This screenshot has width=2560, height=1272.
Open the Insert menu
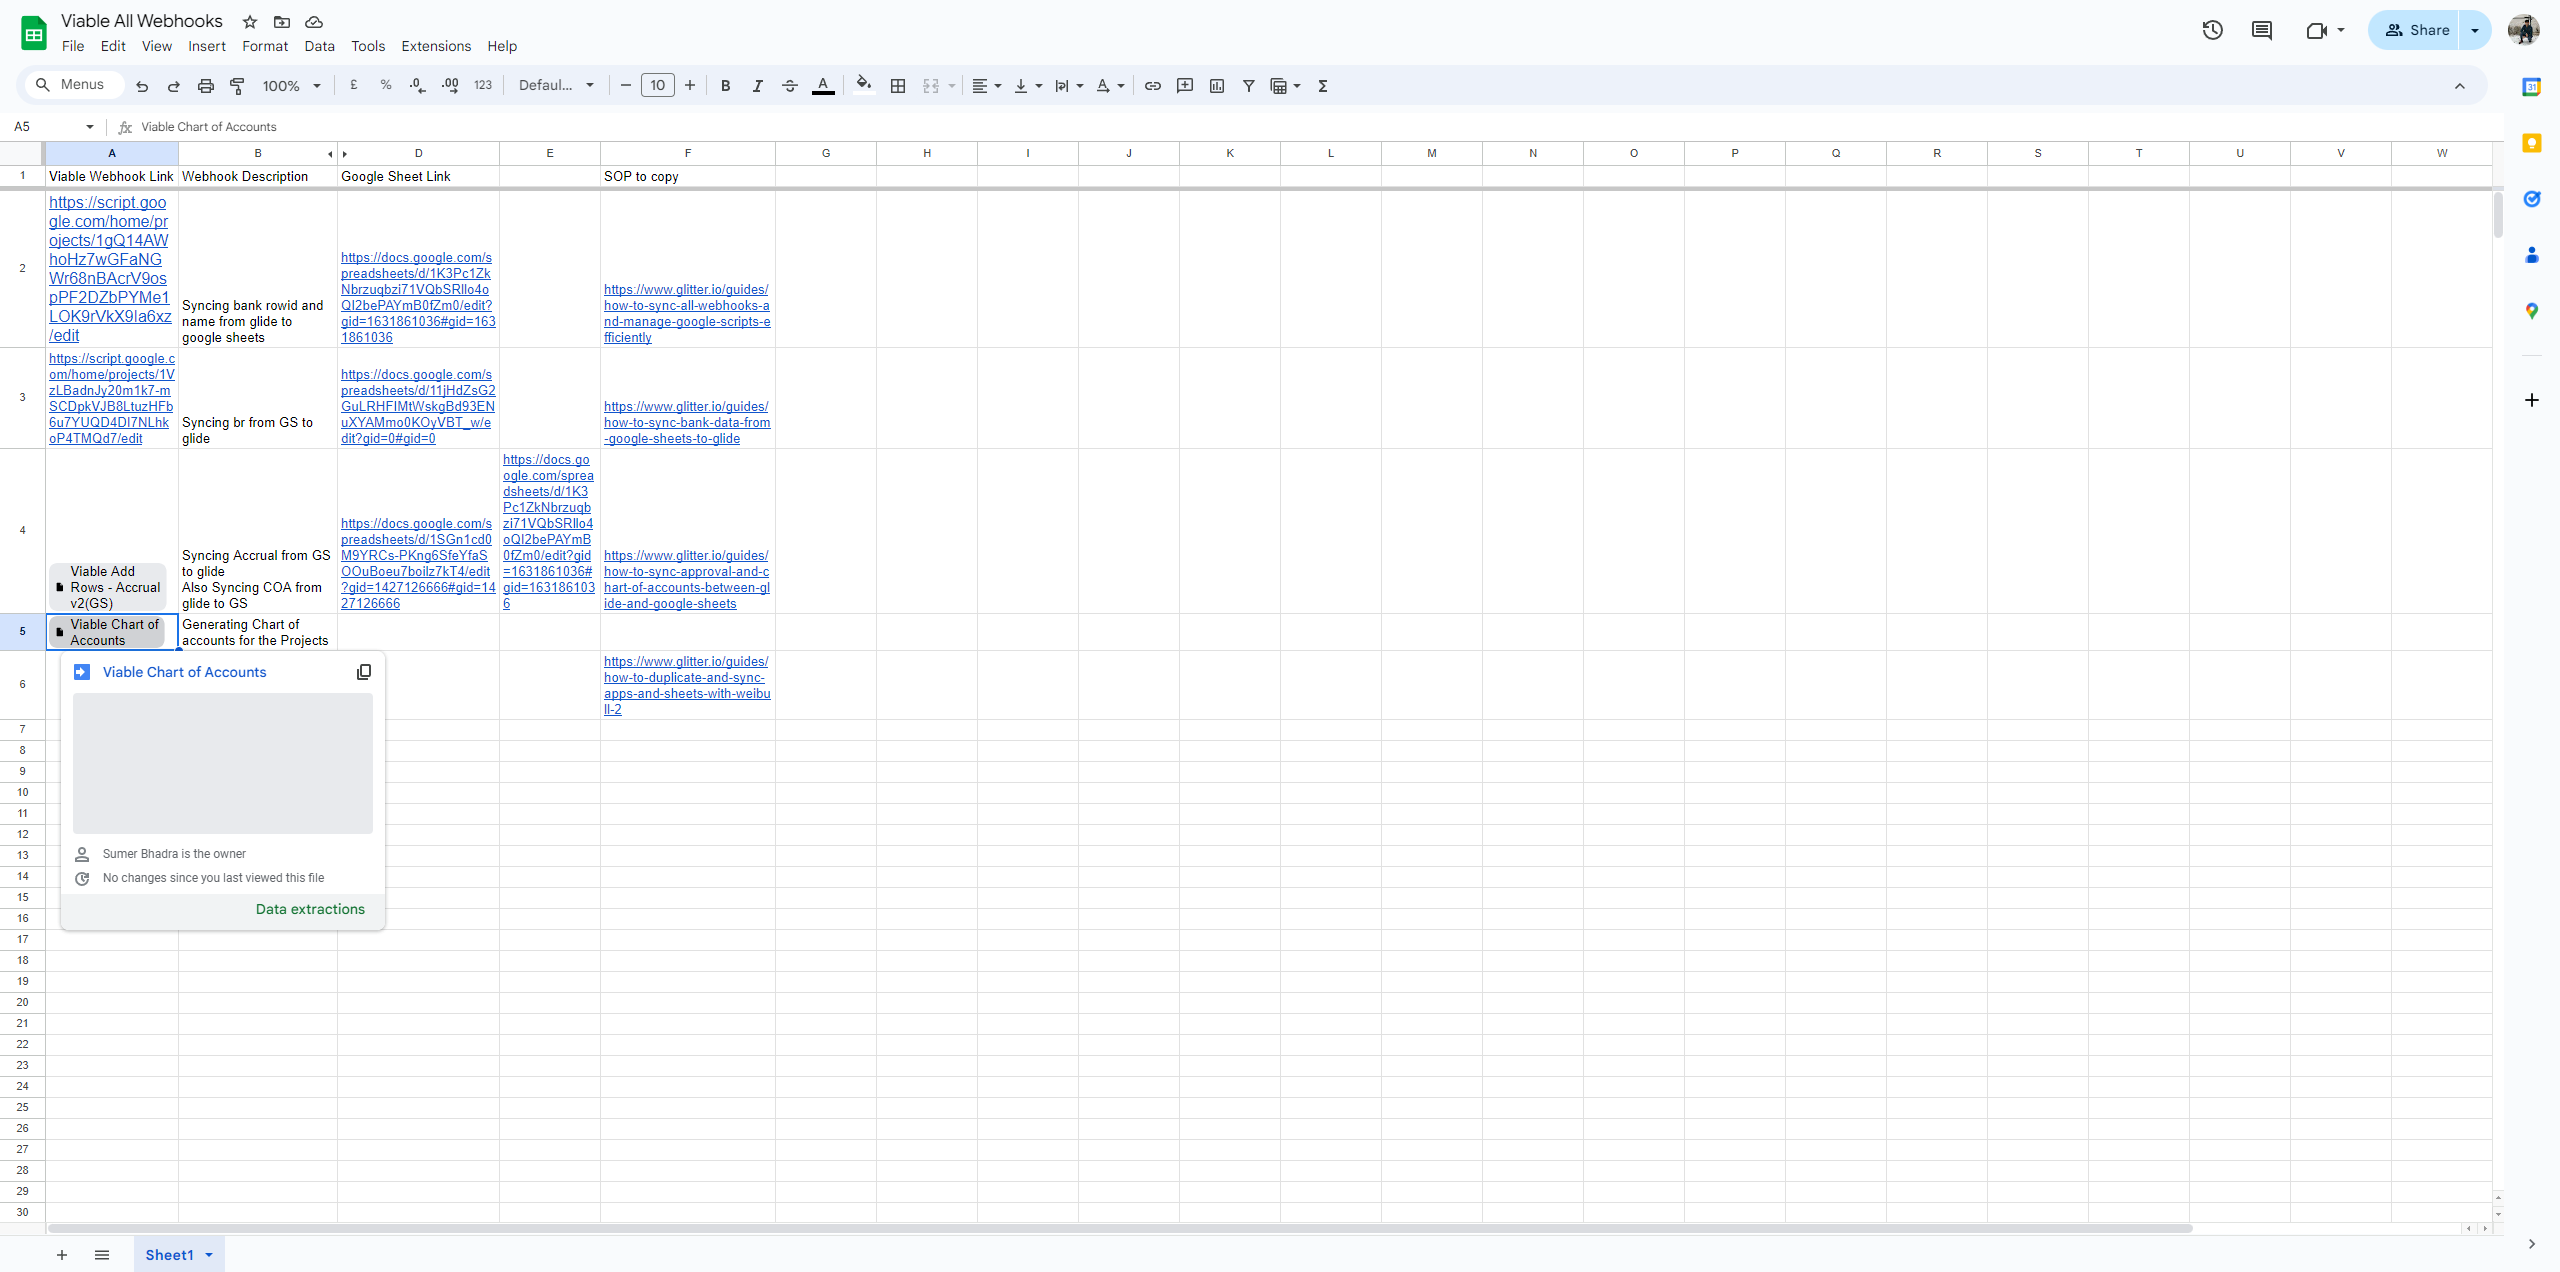point(207,46)
